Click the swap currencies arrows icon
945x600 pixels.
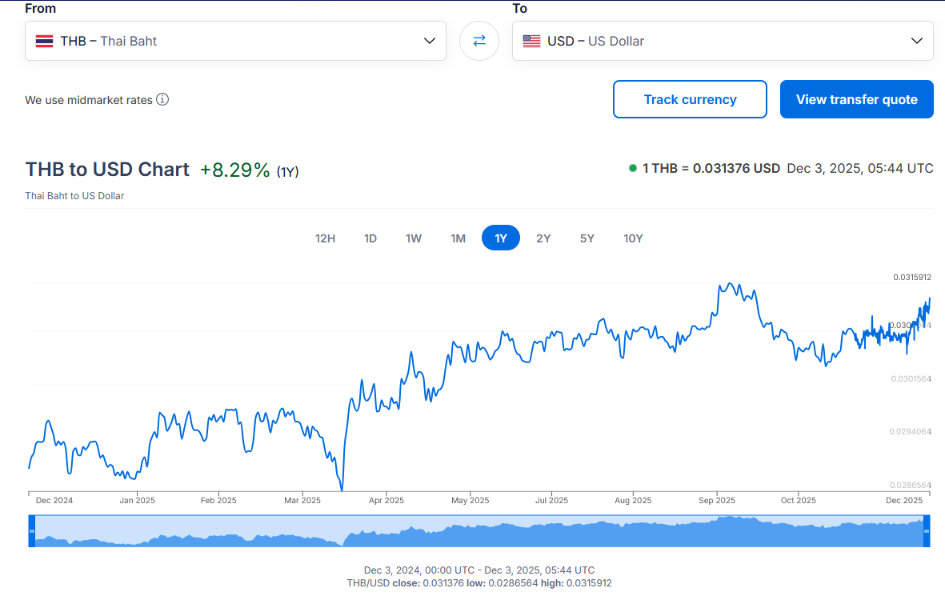coord(479,41)
